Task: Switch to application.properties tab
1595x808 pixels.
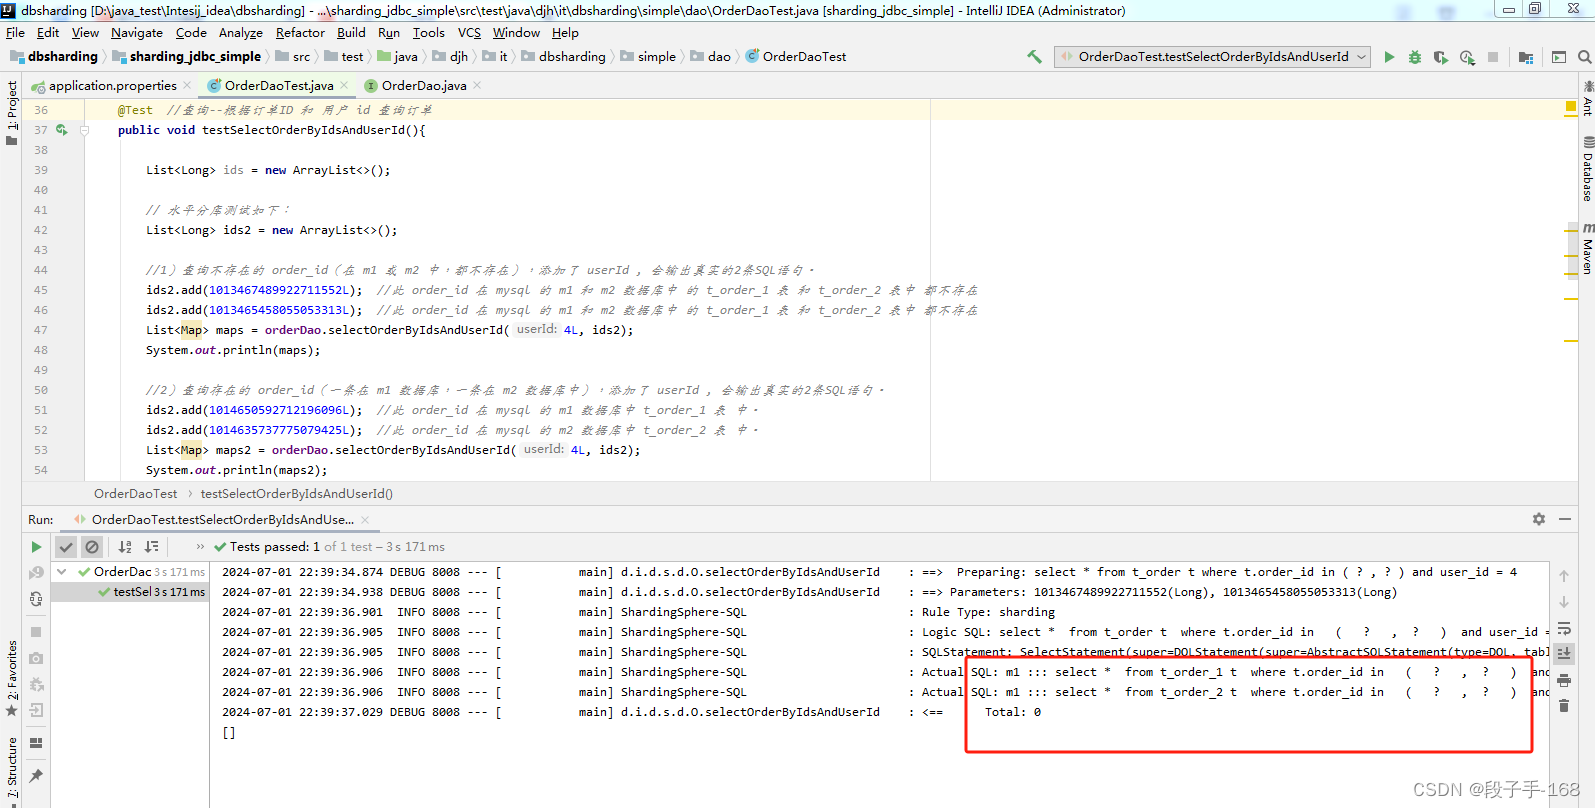Action: 111,86
